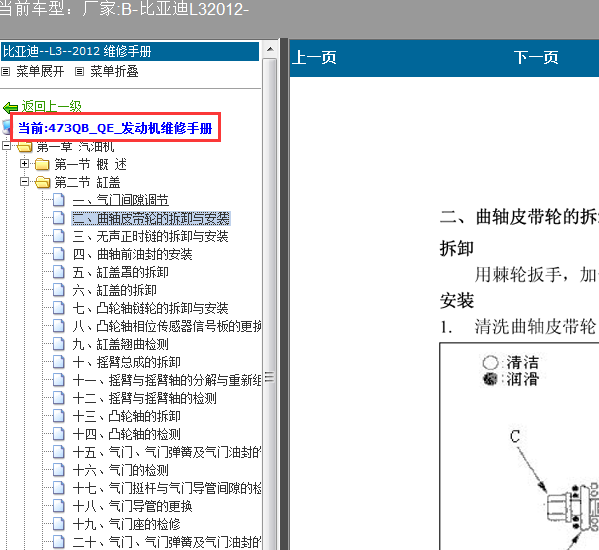The image size is (599, 550).
Task: Open 十四、凸轮轴的检测
Action: coord(126,434)
